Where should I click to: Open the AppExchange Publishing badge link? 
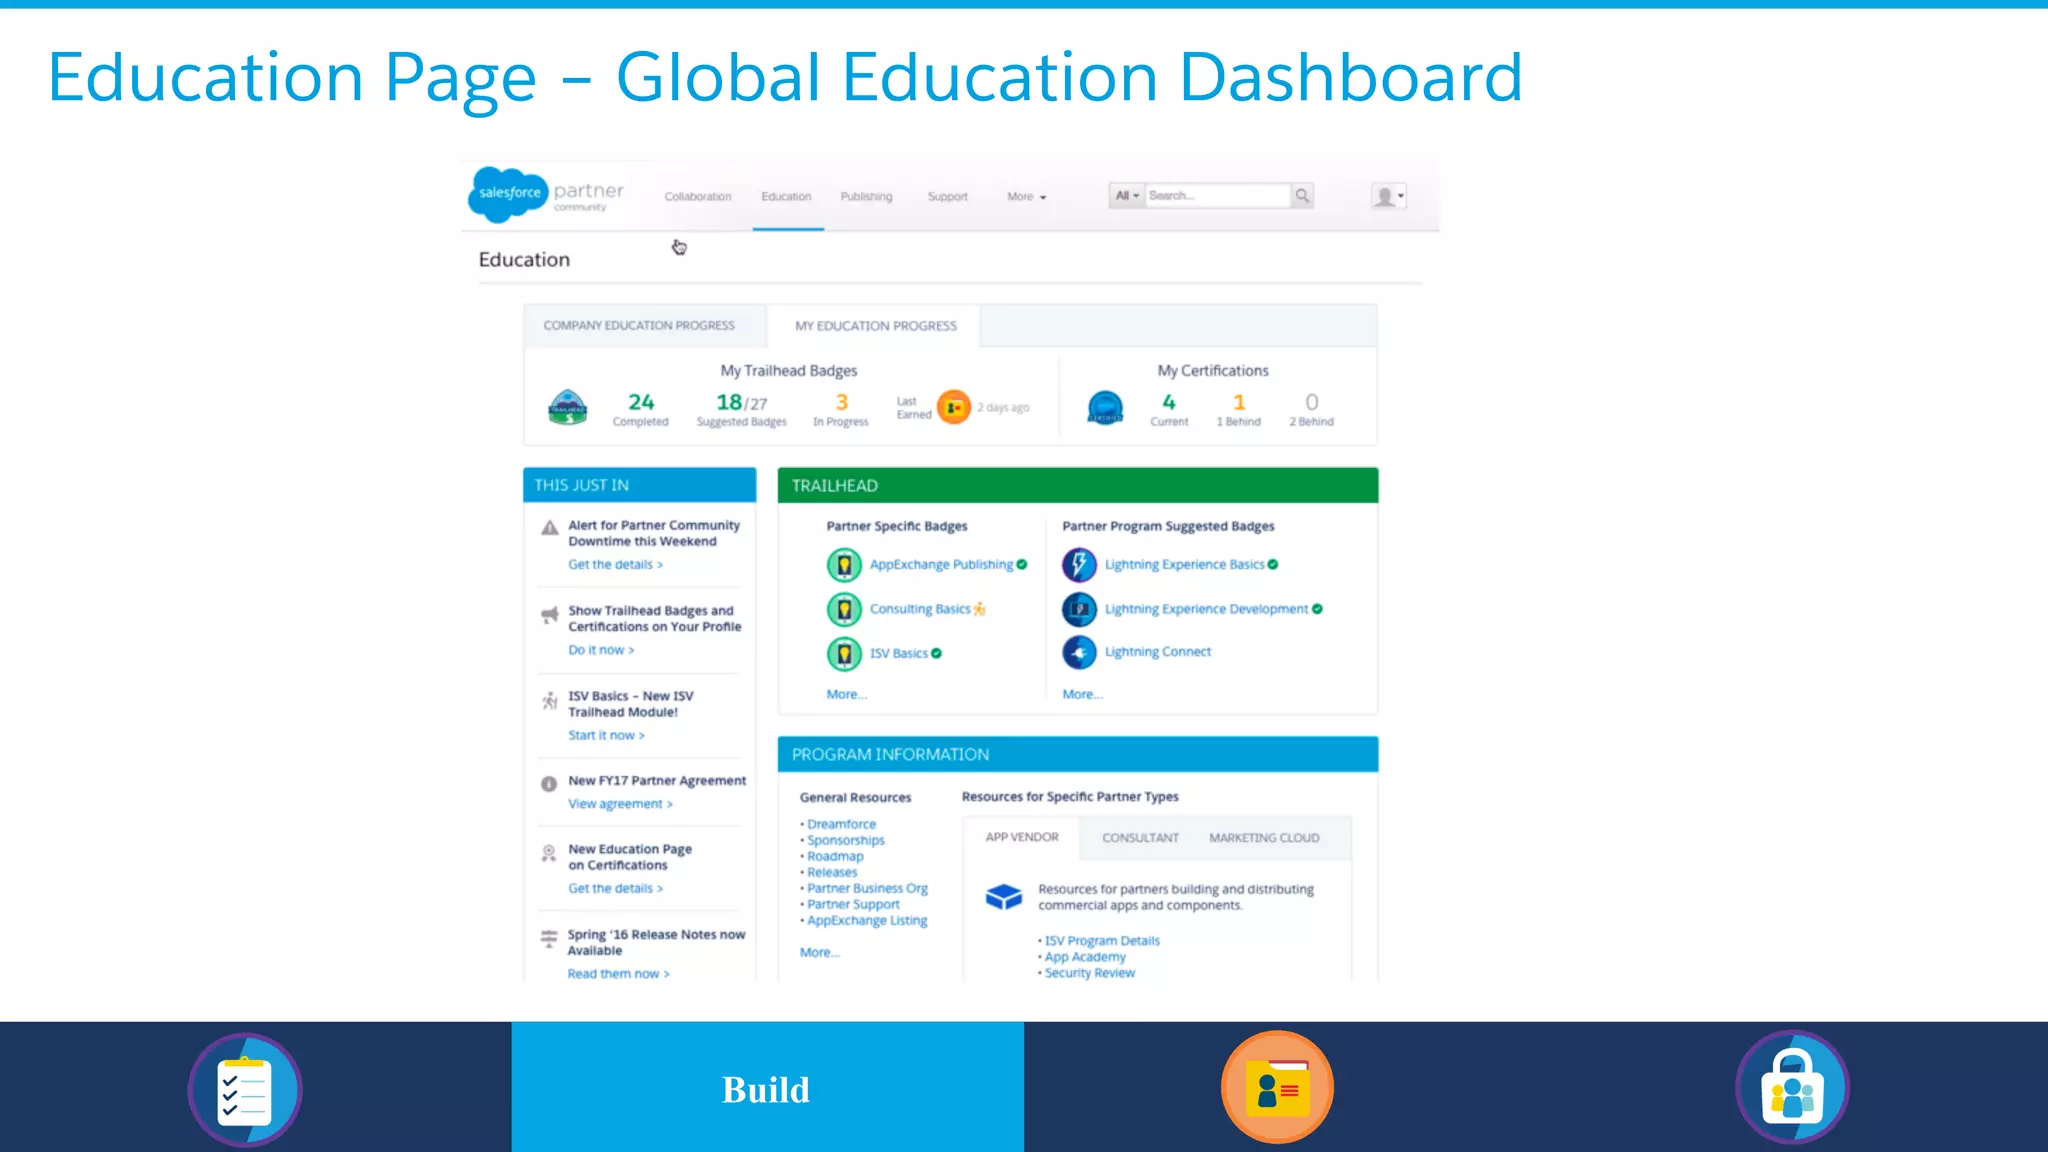pos(941,565)
